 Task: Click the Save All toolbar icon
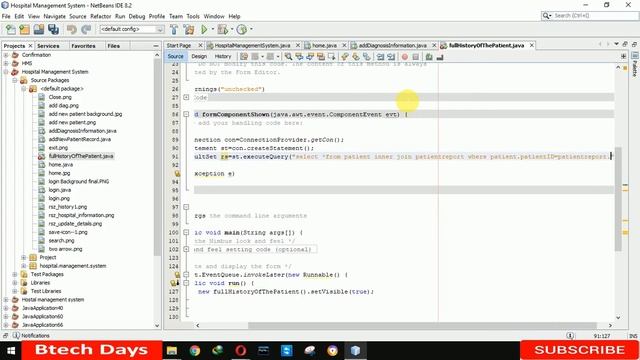point(53,29)
